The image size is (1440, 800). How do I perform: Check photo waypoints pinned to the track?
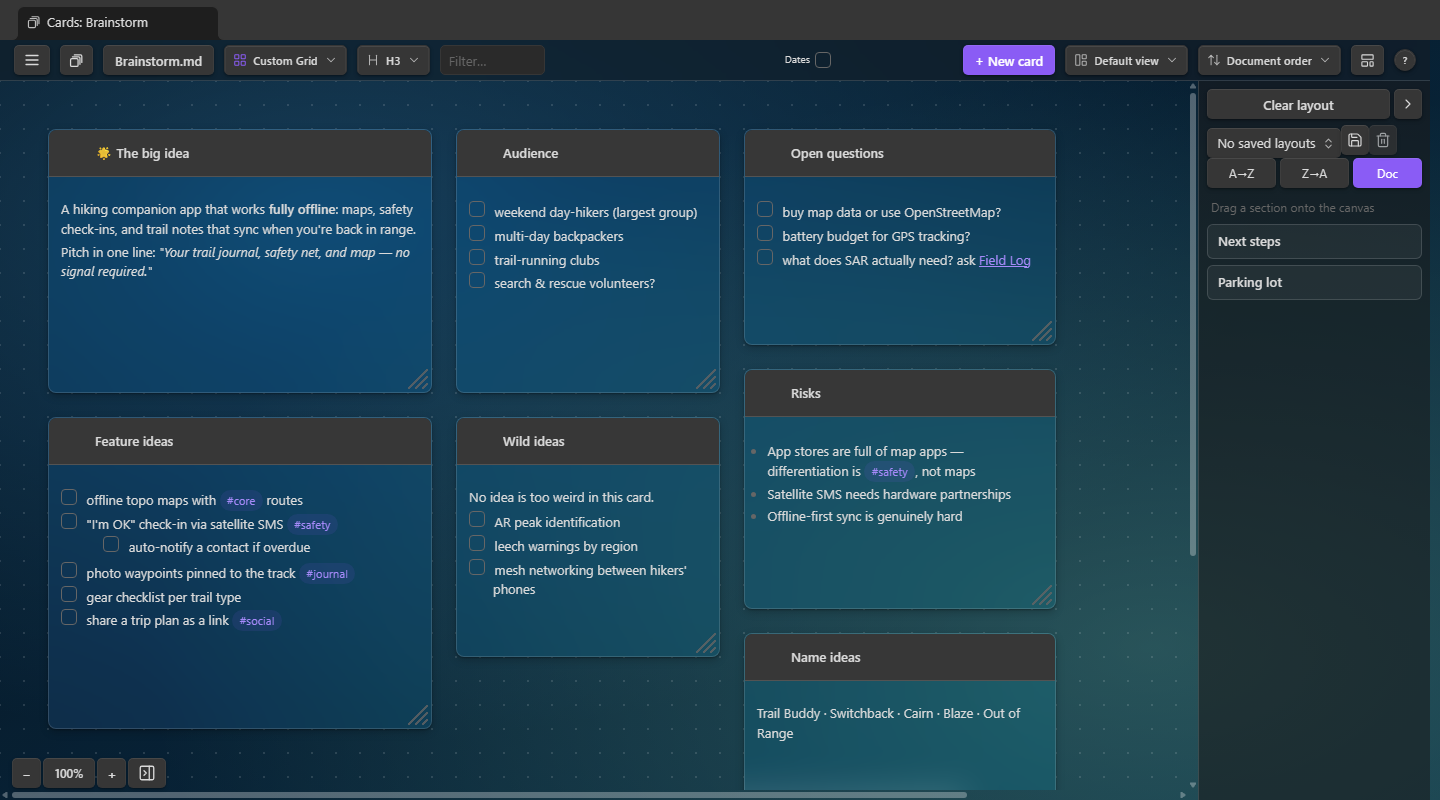(x=69, y=570)
